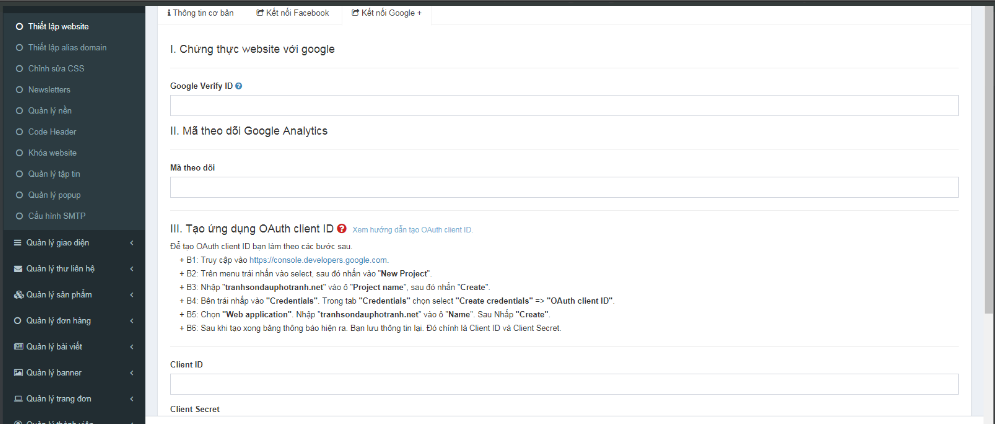Viewport: 995px width, 424px height.
Task: Click the Quản lý đơn hàng circle icon
Action: pos(18,321)
